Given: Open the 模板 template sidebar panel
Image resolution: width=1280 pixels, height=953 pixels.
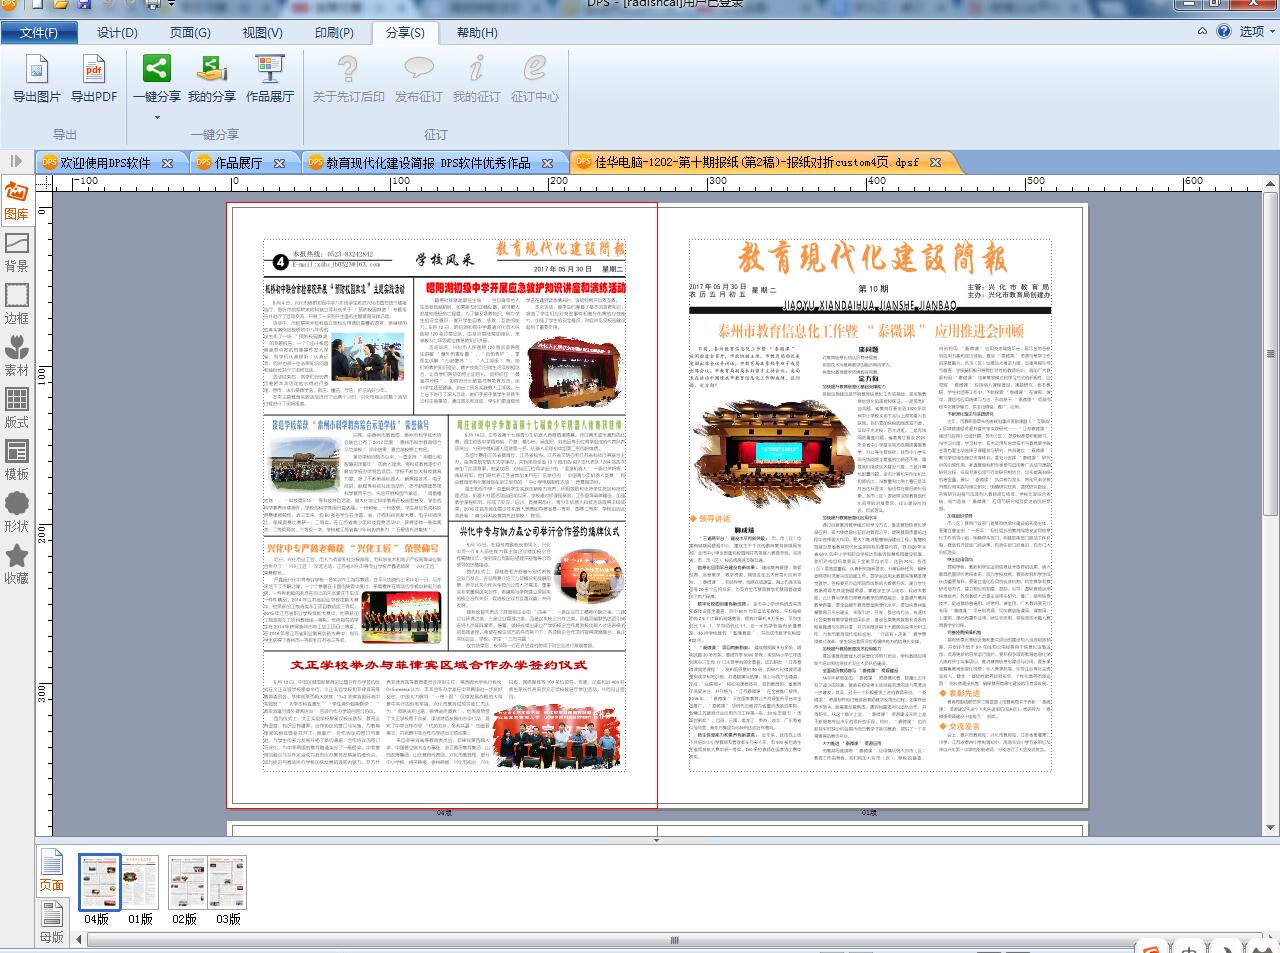Looking at the screenshot, I should tap(17, 460).
